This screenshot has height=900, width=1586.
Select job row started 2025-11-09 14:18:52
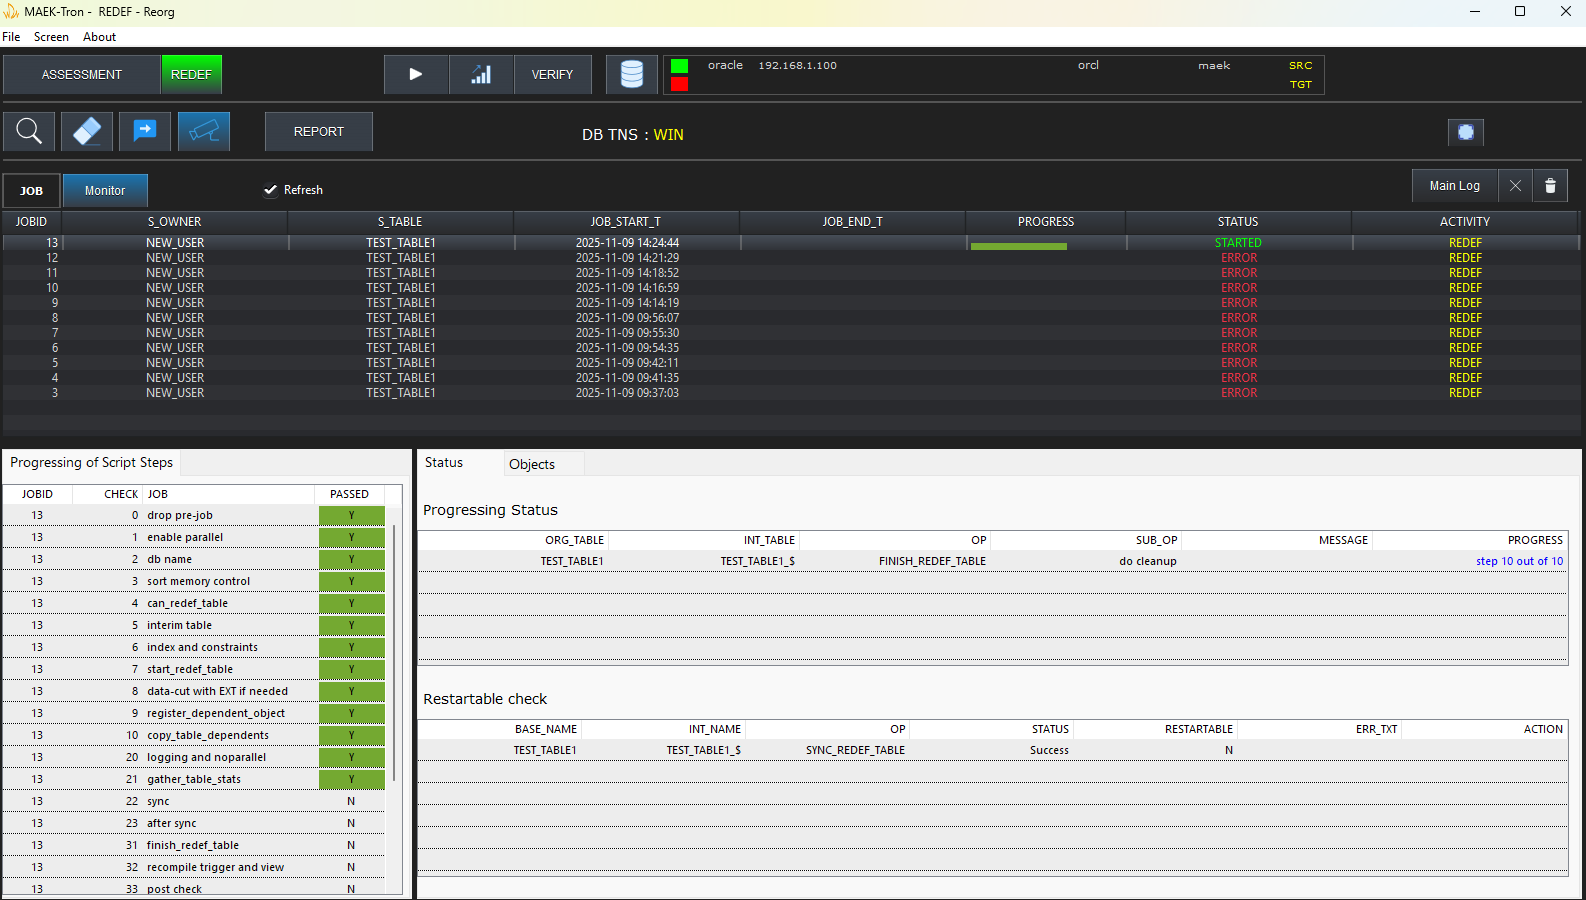click(x=791, y=273)
